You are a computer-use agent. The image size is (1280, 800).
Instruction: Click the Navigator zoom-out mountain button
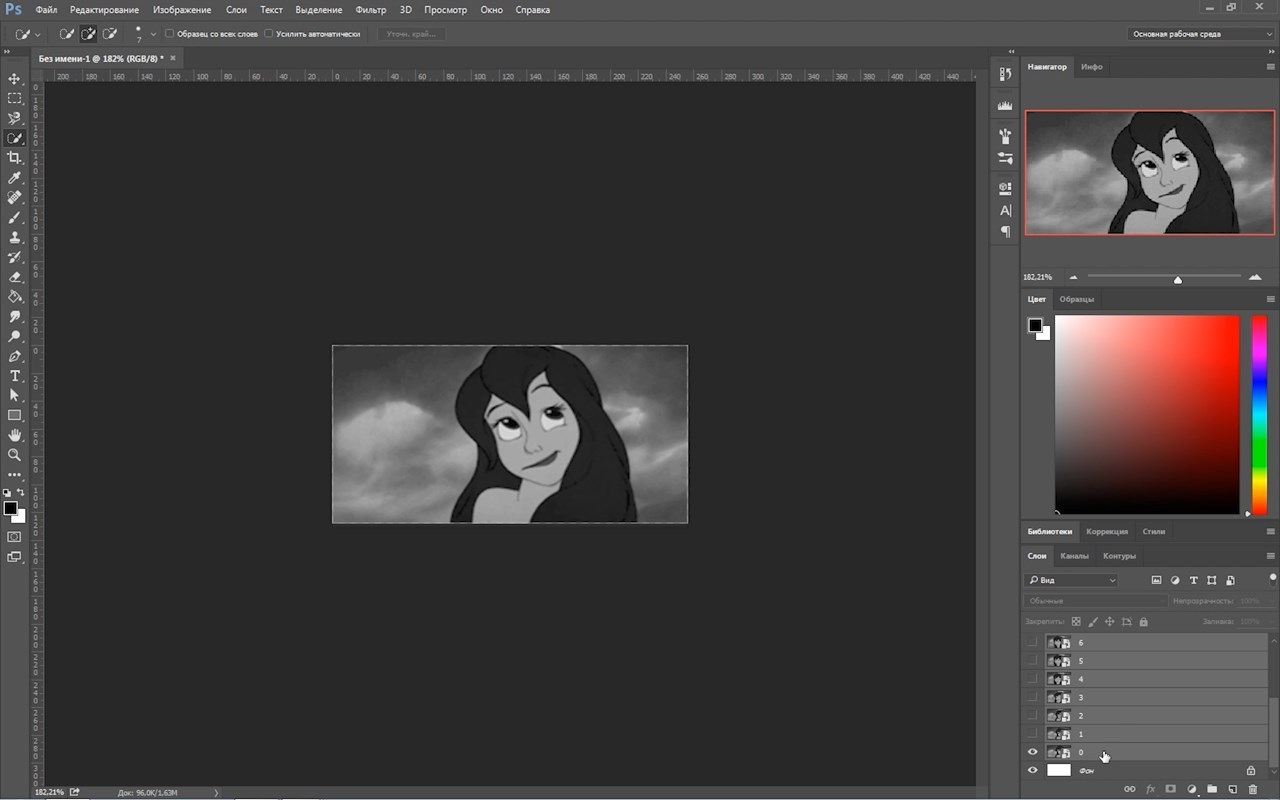coord(1074,277)
